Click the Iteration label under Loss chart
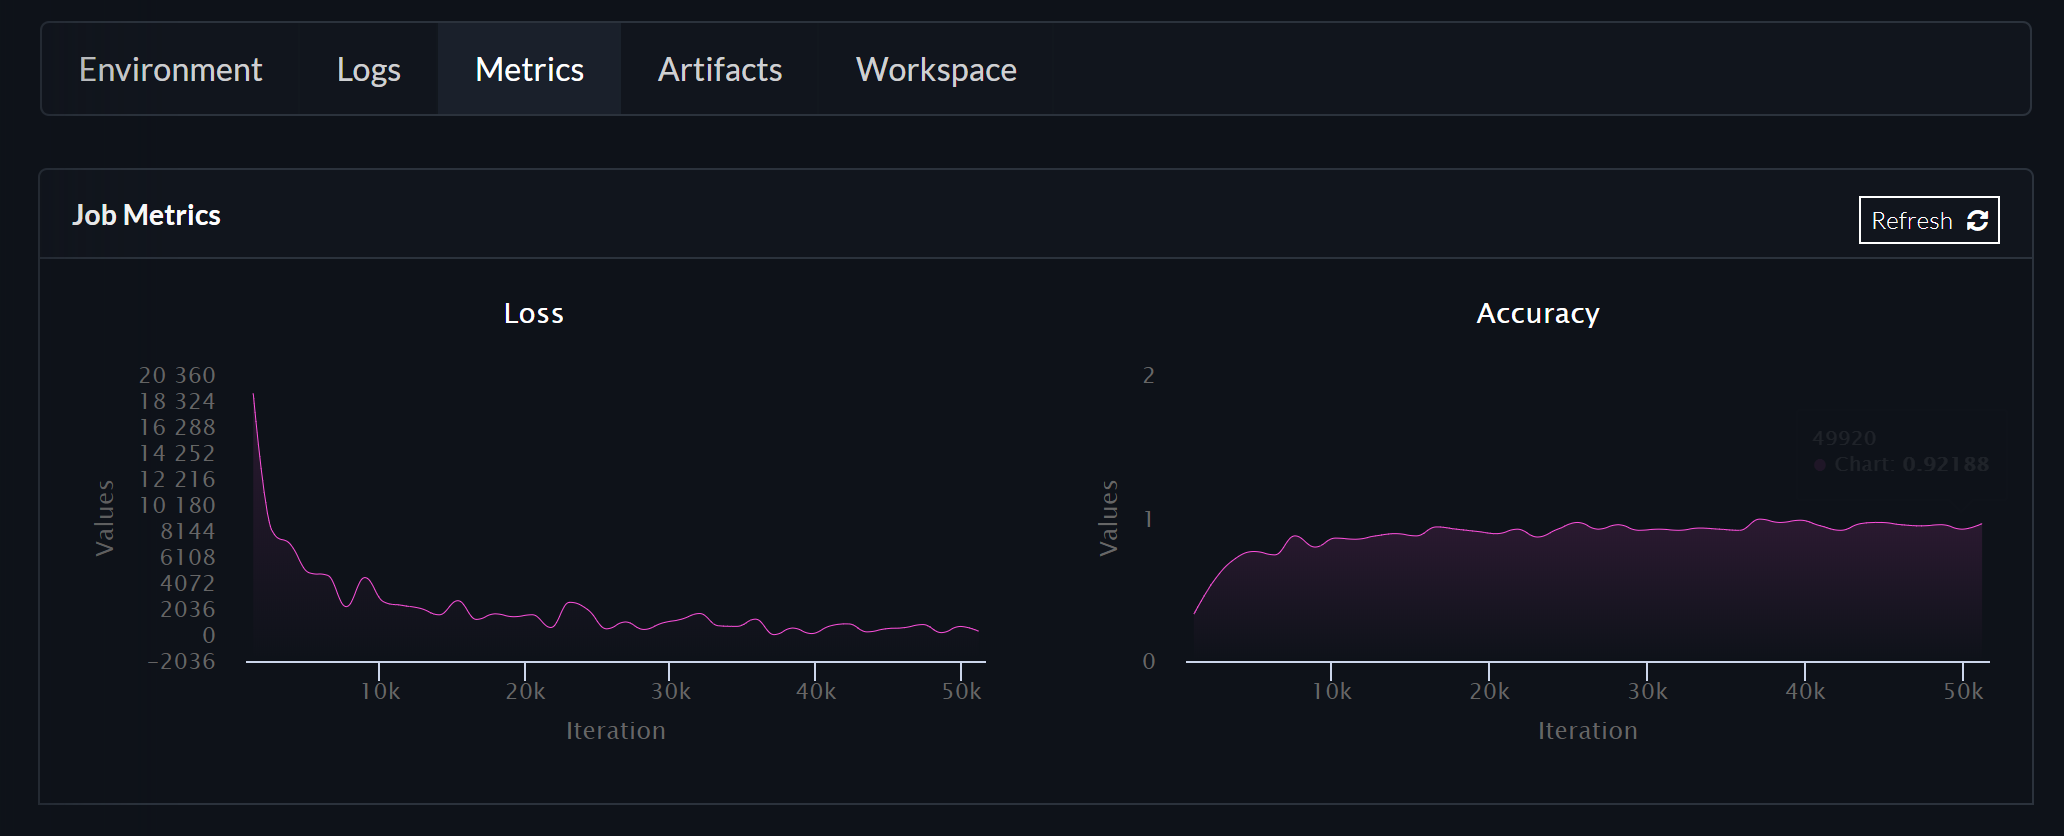The image size is (2064, 836). (x=616, y=731)
